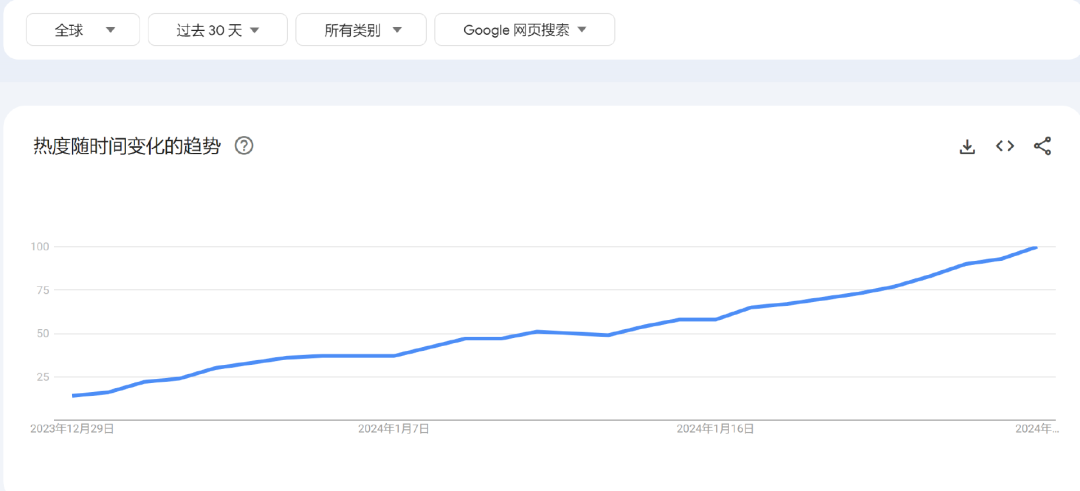1080x491 pixels.
Task: Click the 热度随时间变化的趋势 chart title
Action: coord(127,147)
